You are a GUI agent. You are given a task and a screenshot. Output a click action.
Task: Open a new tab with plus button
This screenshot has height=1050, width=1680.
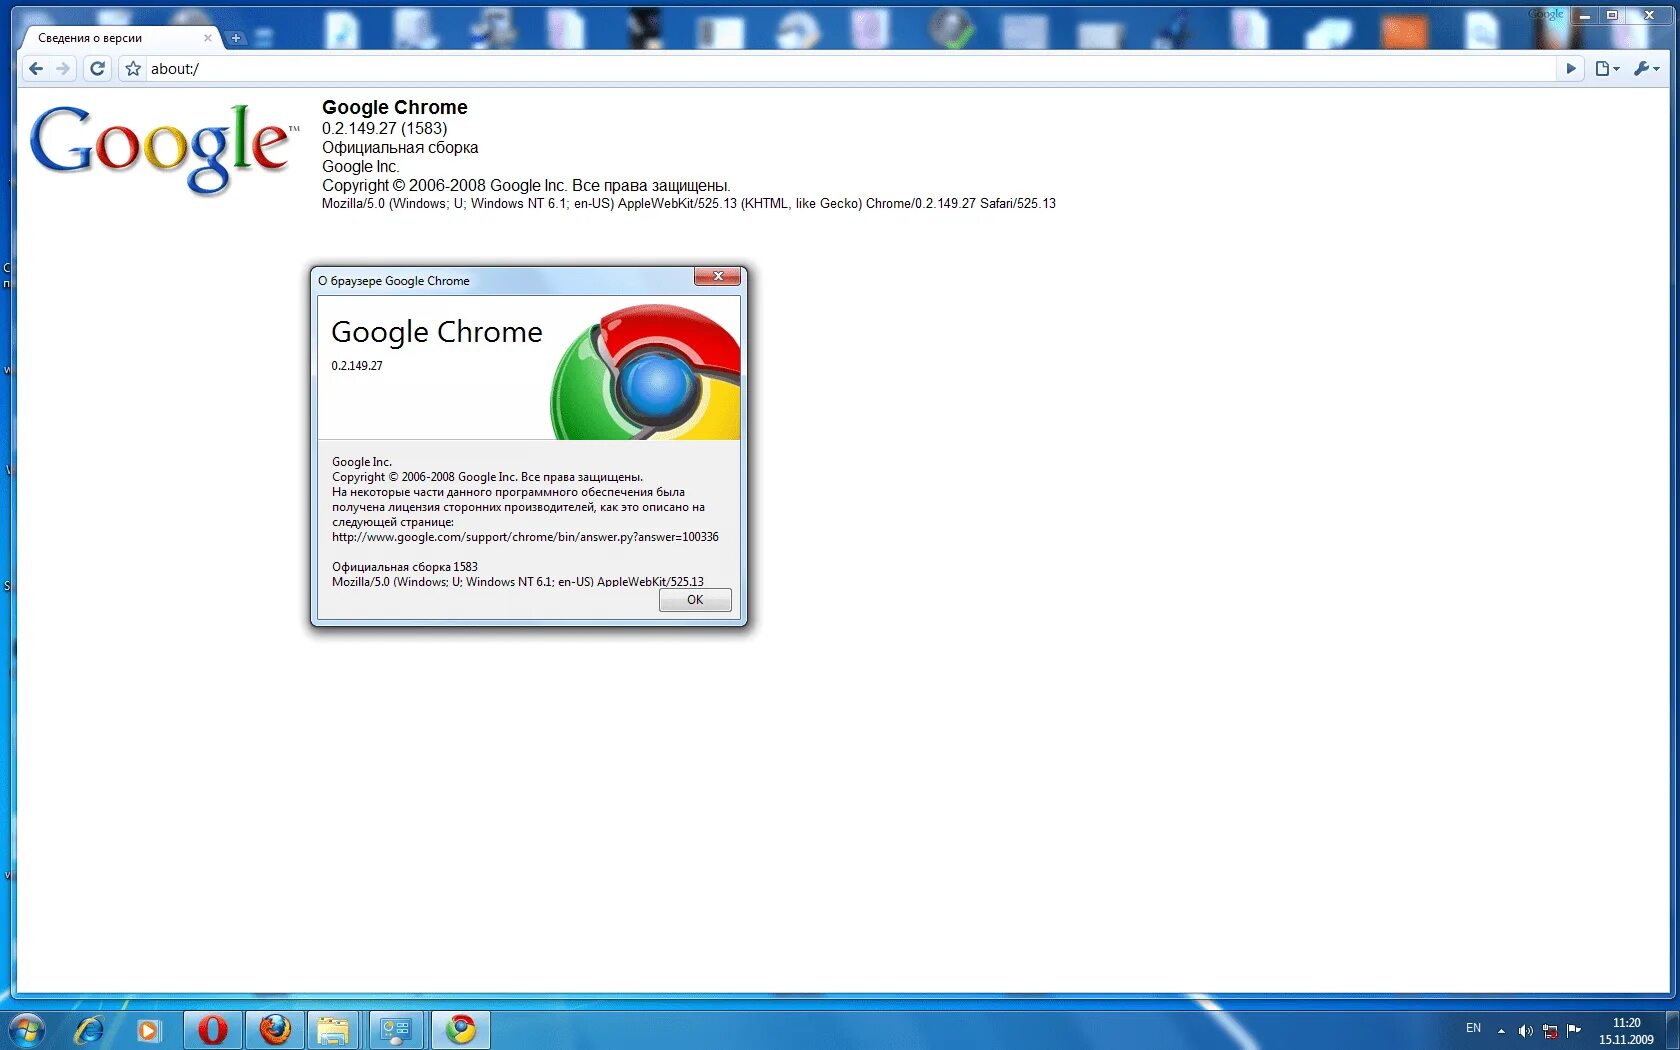pos(236,39)
